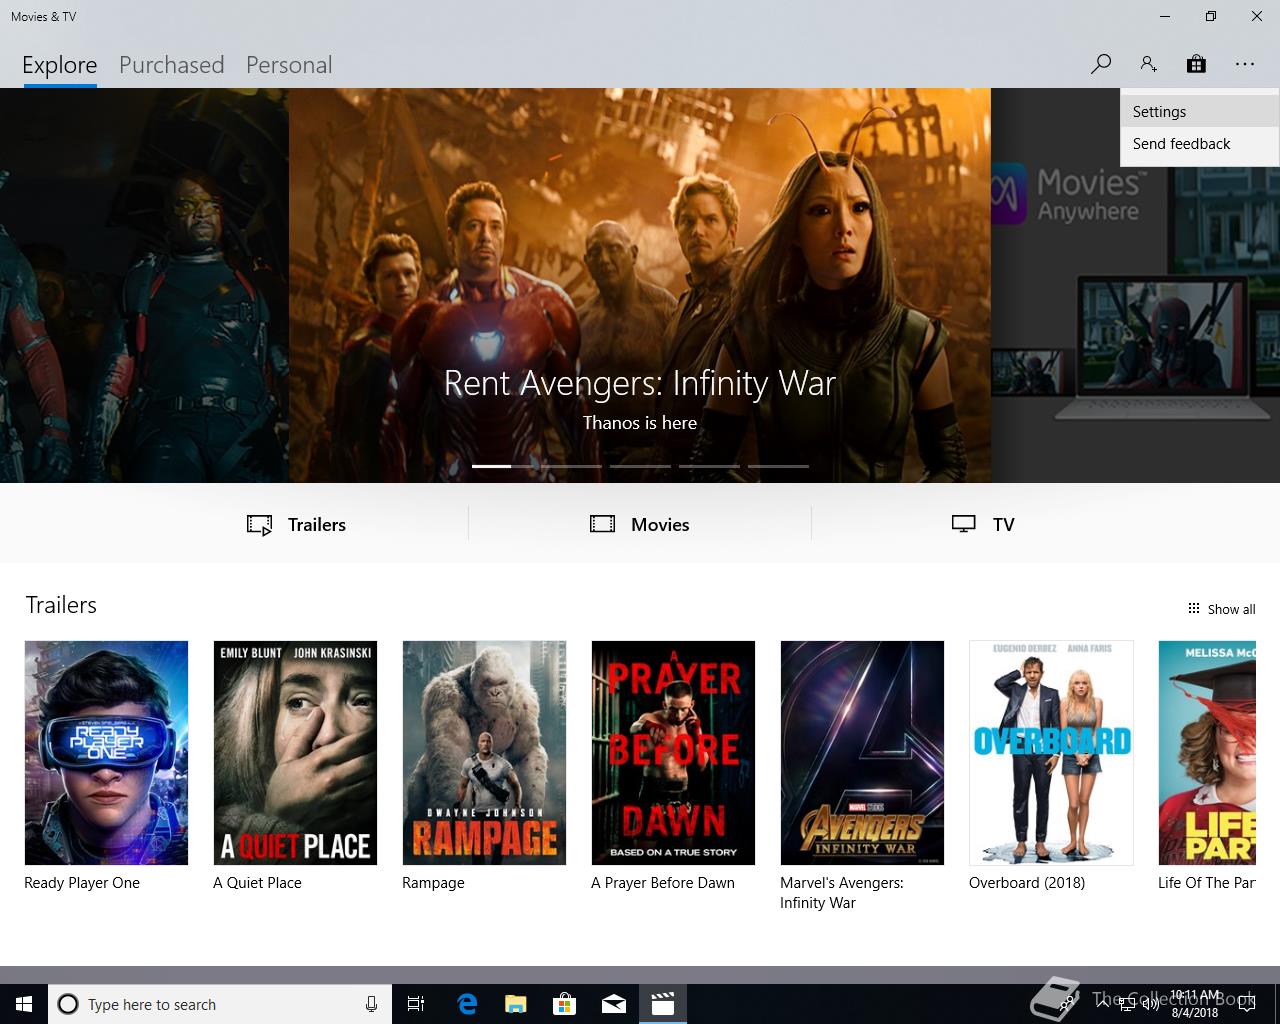Open the A Quiet Place poster
The height and width of the screenshot is (1024, 1280).
pos(295,753)
